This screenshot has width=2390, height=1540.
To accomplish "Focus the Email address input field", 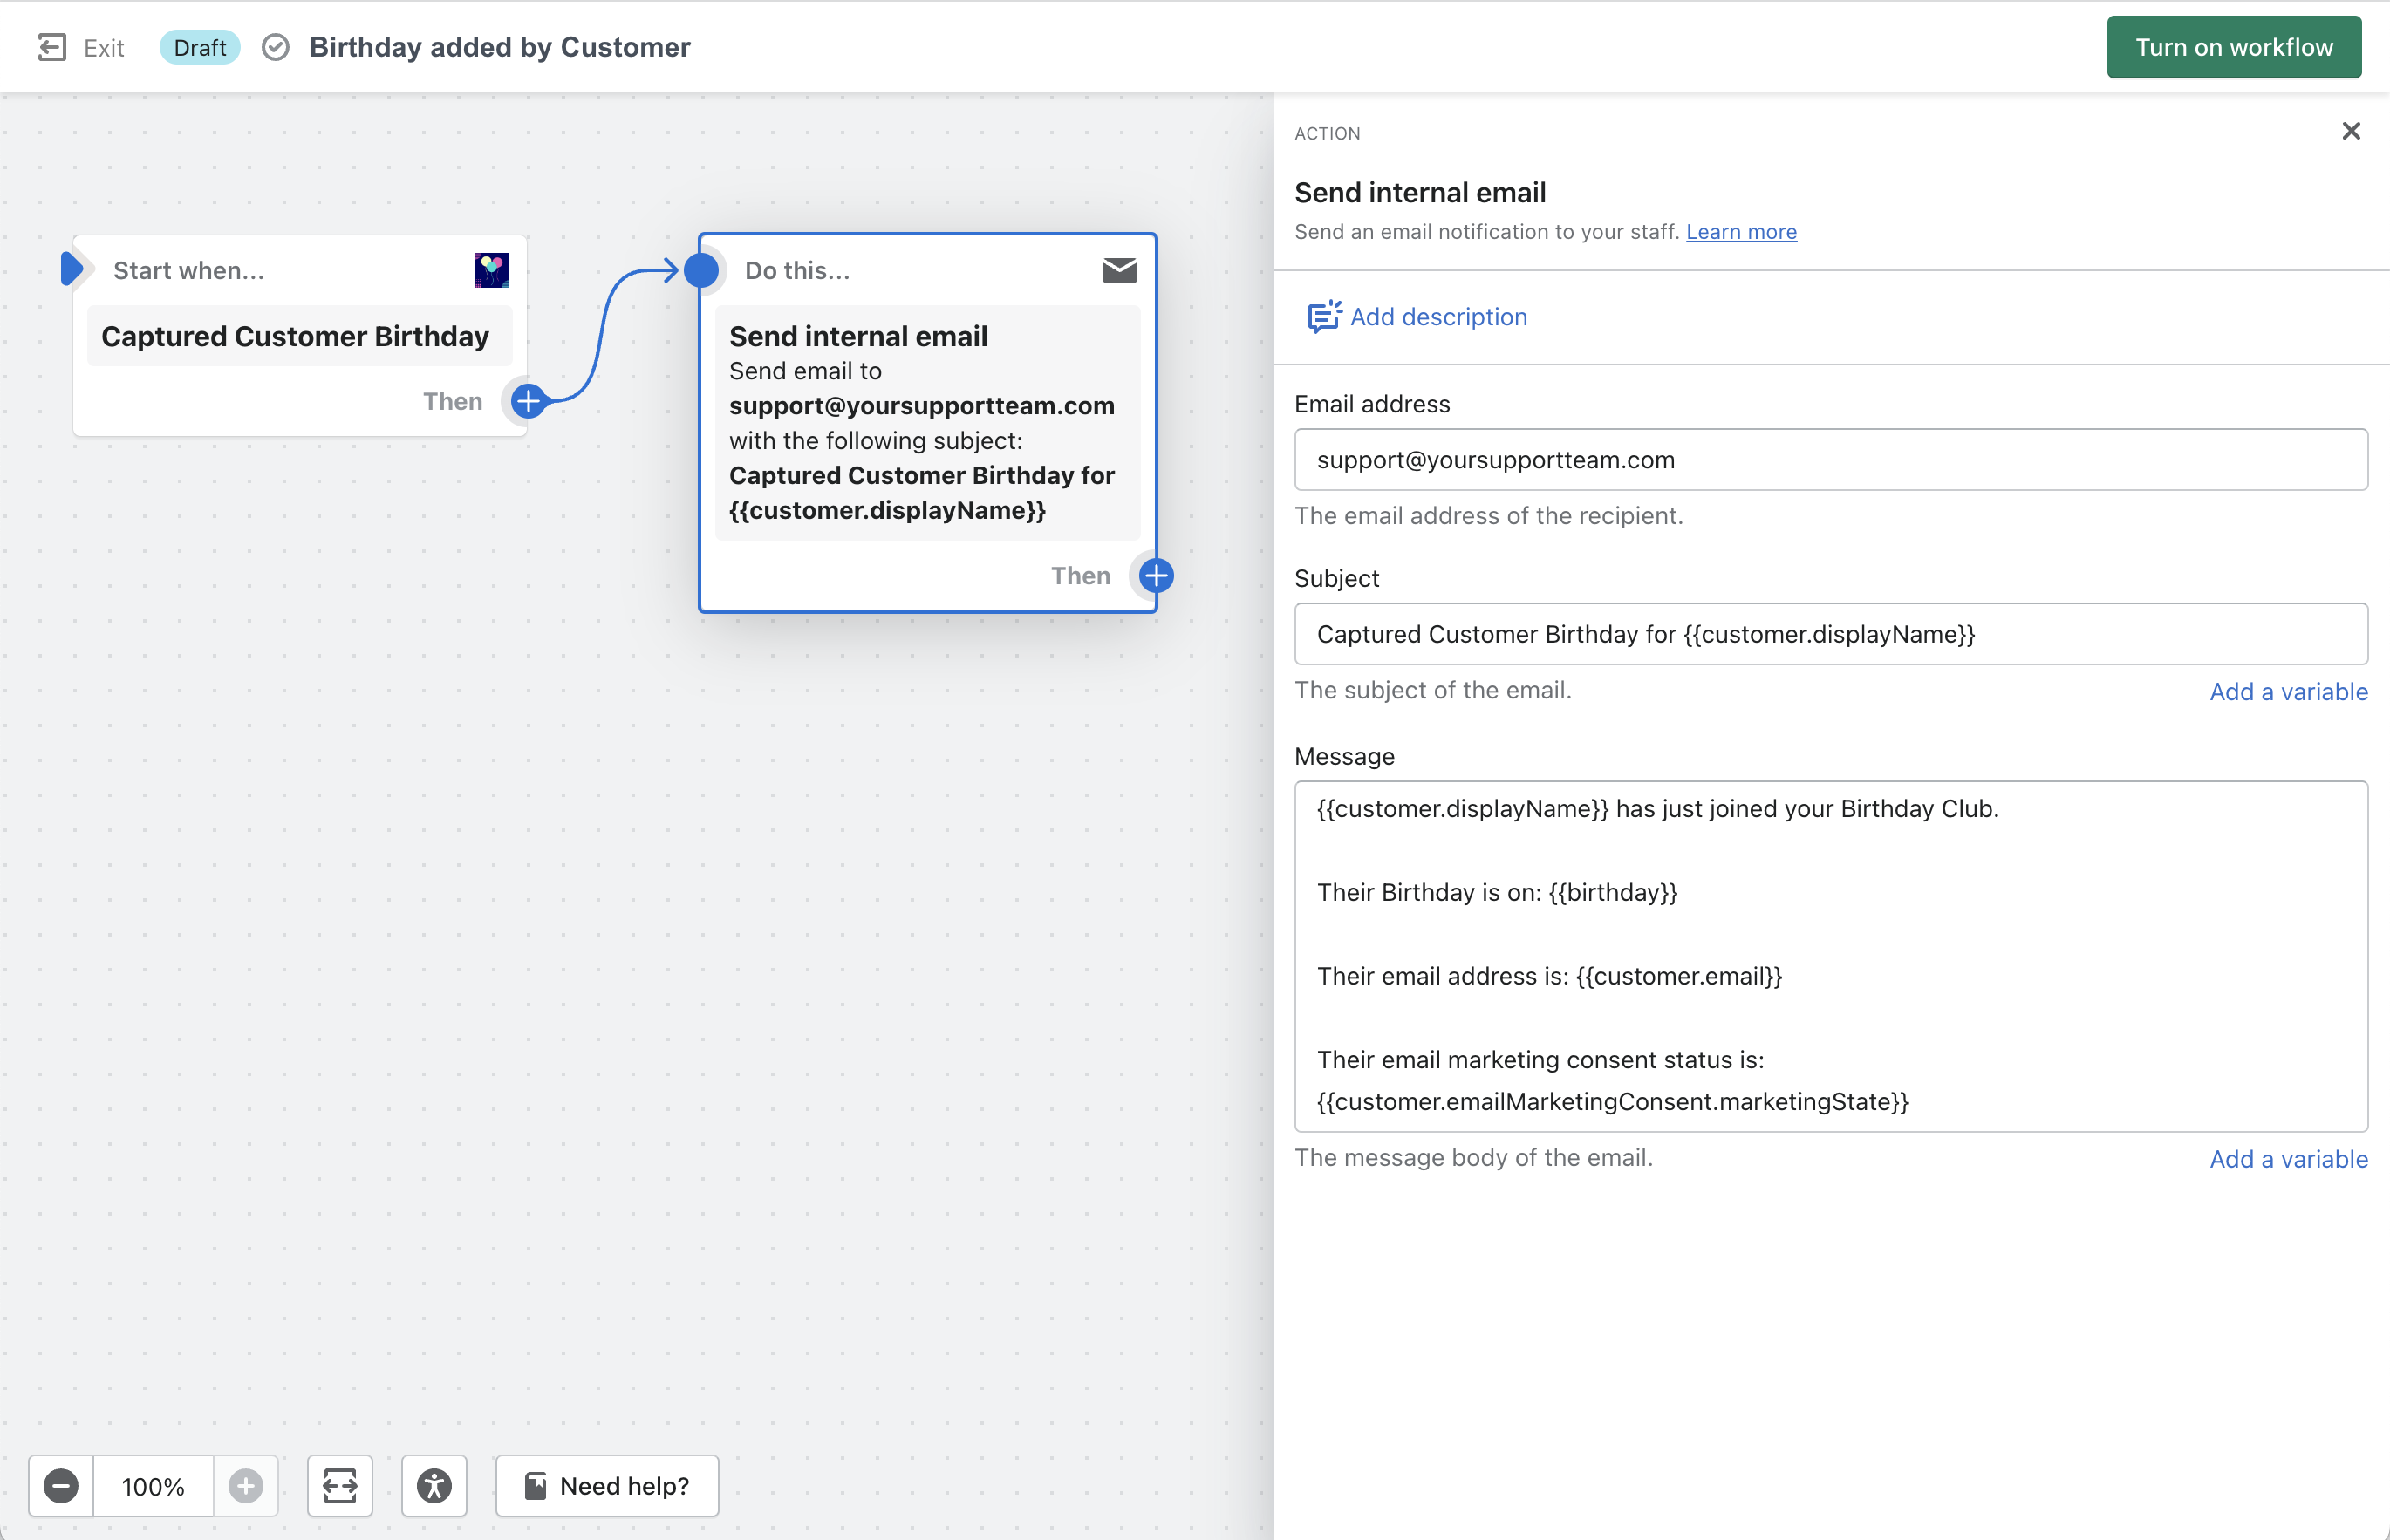I will 1830,460.
